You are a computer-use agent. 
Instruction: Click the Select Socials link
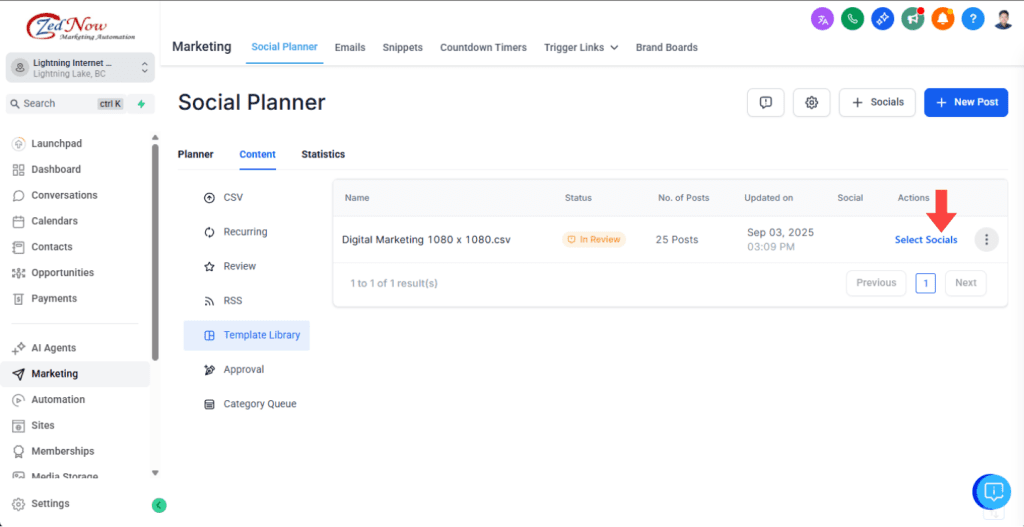pyautogui.click(x=925, y=240)
